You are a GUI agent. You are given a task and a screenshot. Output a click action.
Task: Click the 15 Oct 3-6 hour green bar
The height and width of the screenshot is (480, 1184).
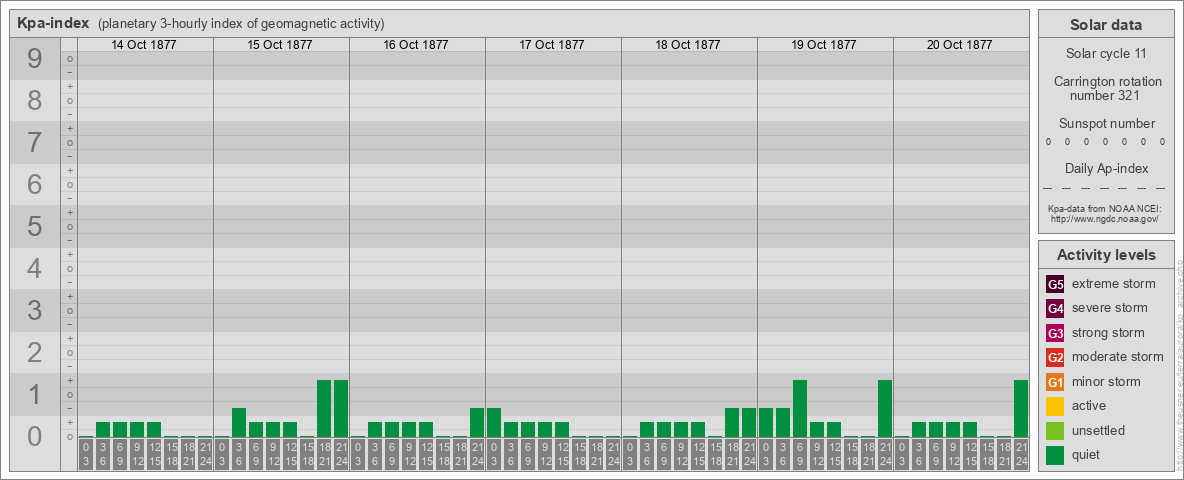[239, 423]
